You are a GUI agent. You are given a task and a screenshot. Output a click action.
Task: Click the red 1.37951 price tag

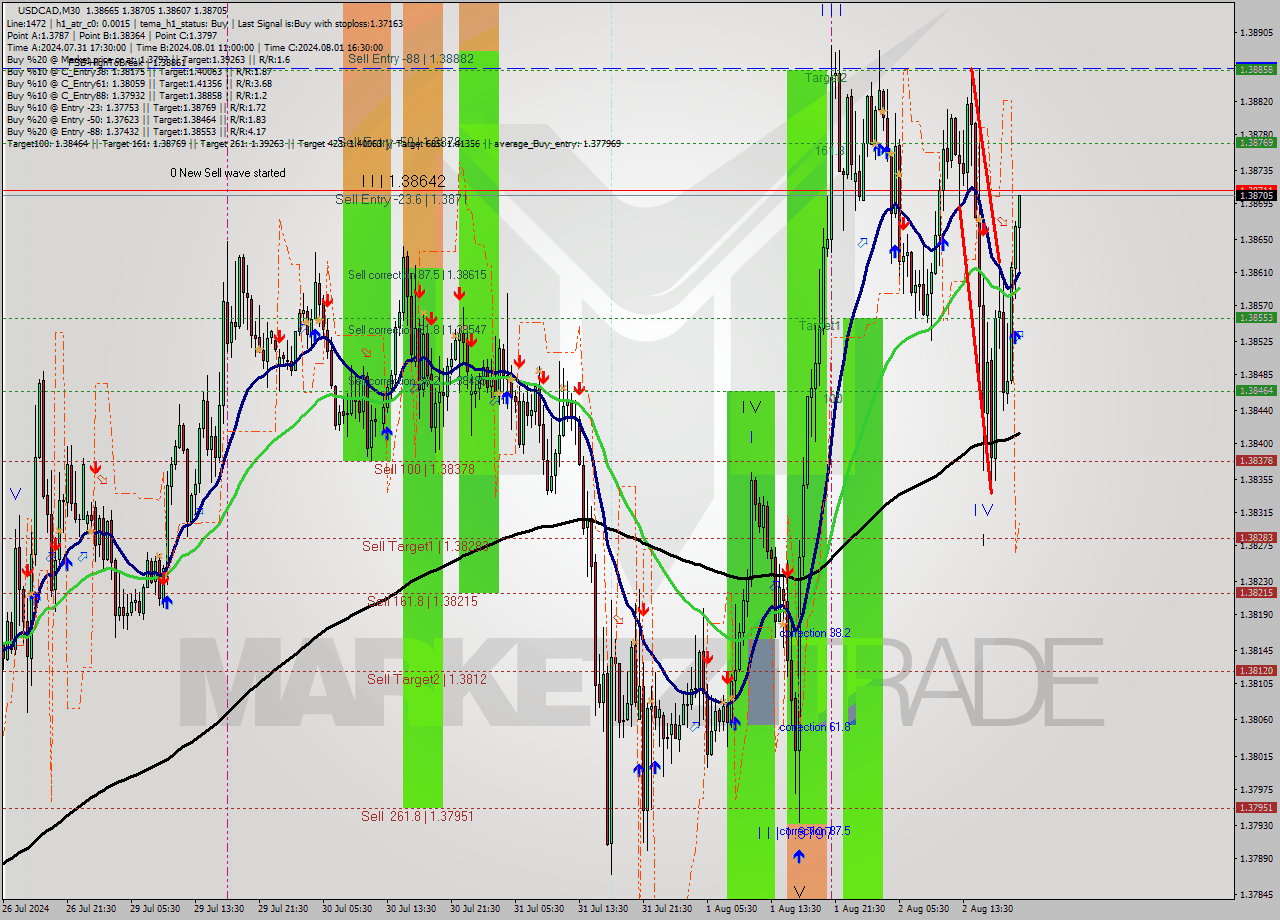click(1256, 808)
